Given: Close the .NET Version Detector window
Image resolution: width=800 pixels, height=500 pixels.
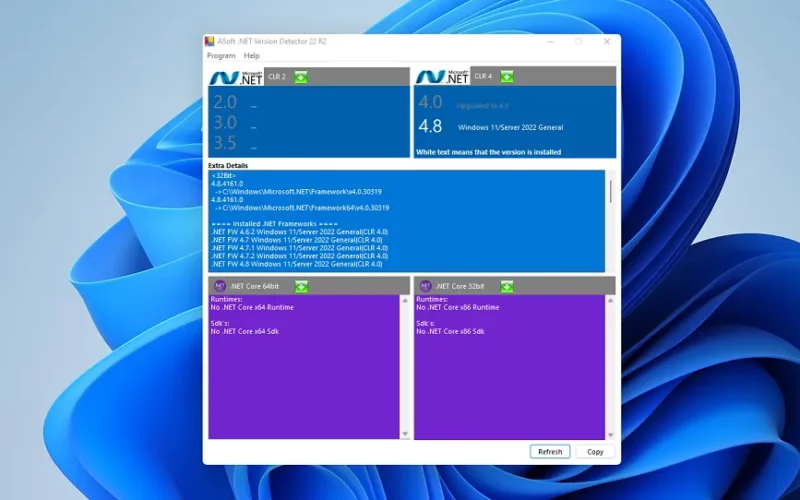Looking at the screenshot, I should [x=607, y=41].
